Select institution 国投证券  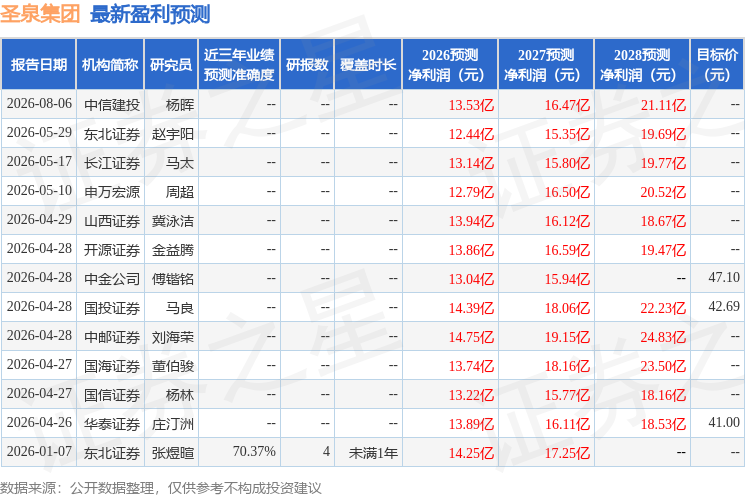click(x=112, y=308)
